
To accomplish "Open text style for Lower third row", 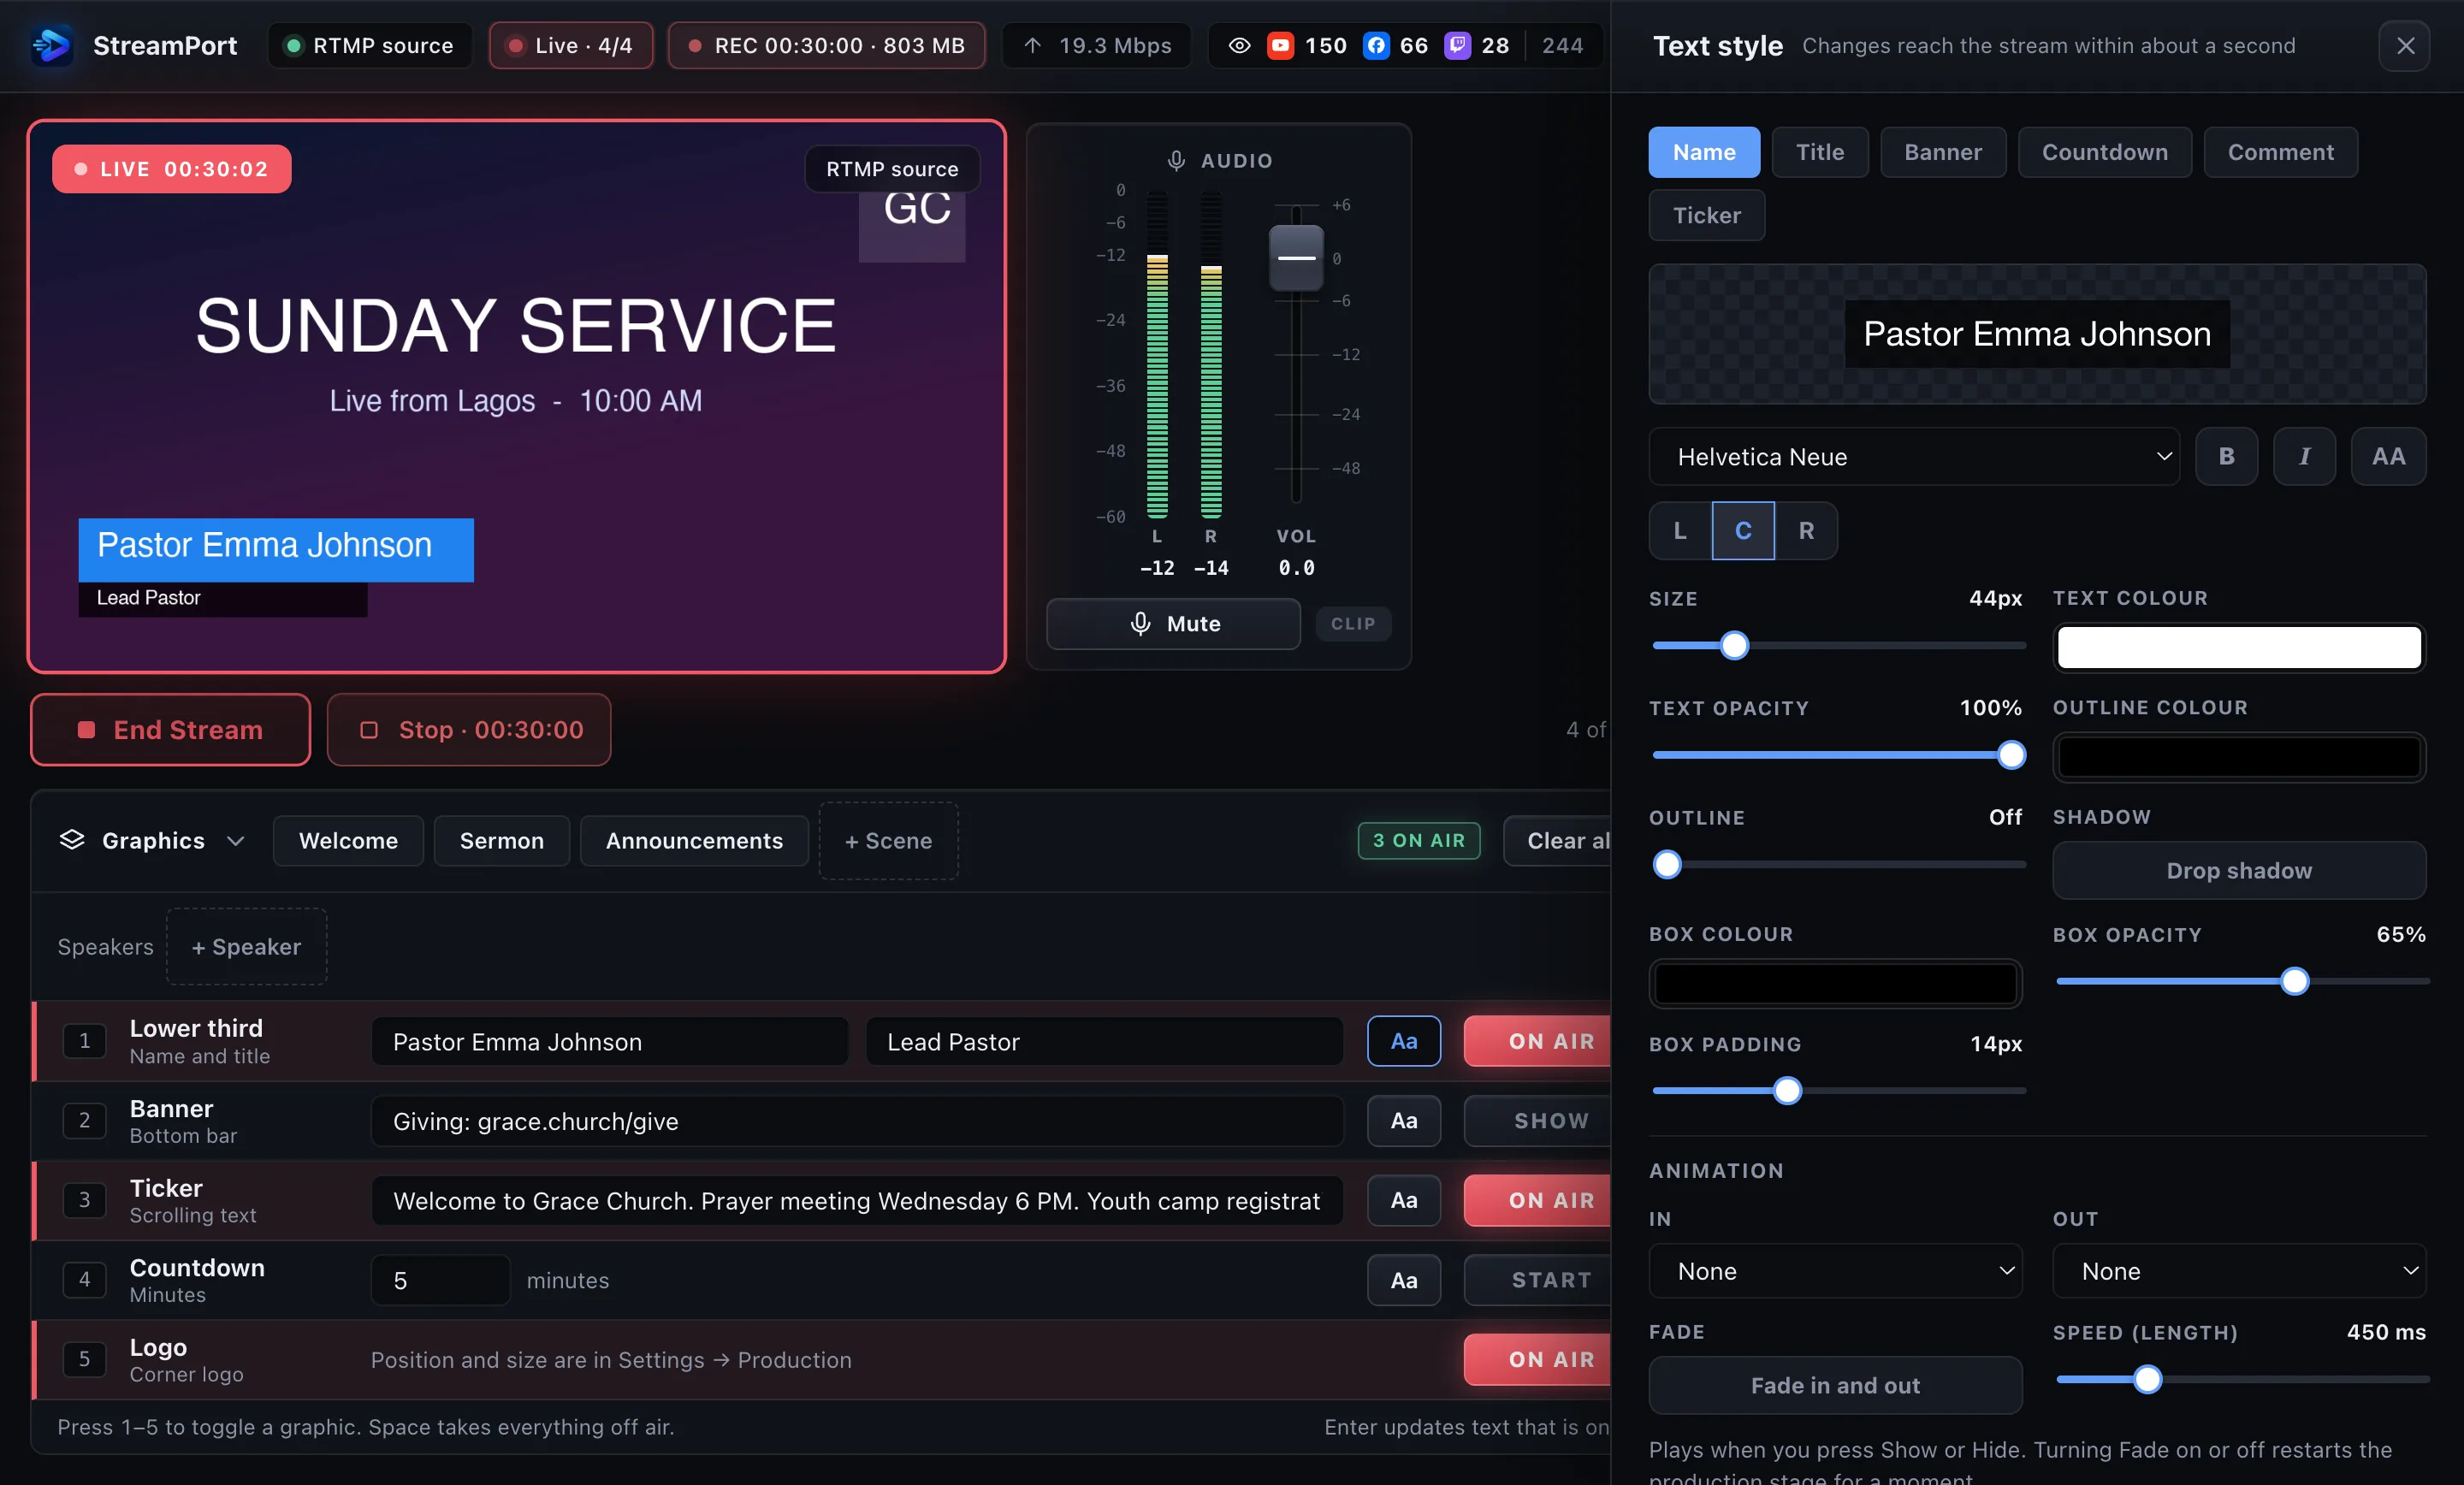I will pyautogui.click(x=1403, y=1040).
